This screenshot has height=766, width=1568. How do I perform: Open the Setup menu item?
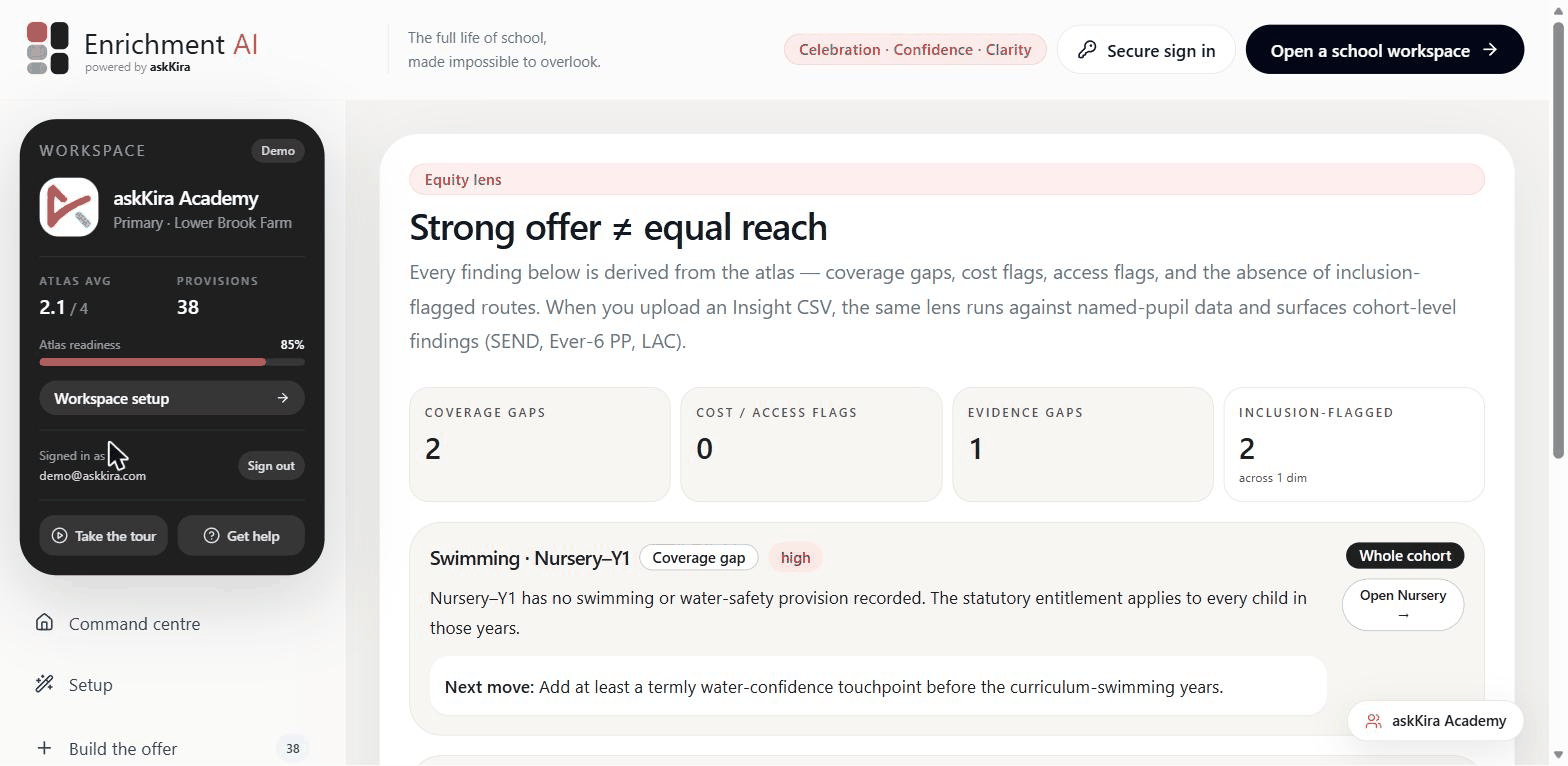click(x=172, y=685)
